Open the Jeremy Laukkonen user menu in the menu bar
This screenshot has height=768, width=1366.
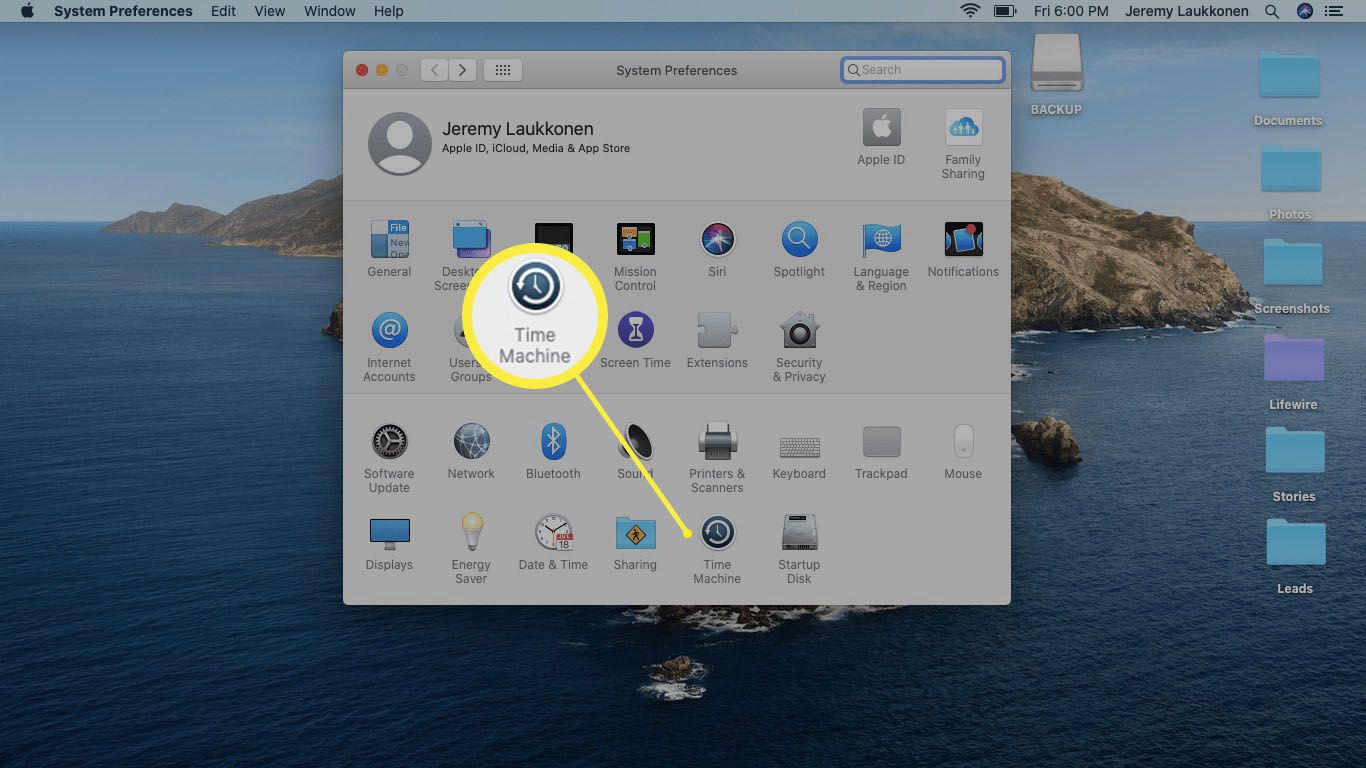(1186, 11)
